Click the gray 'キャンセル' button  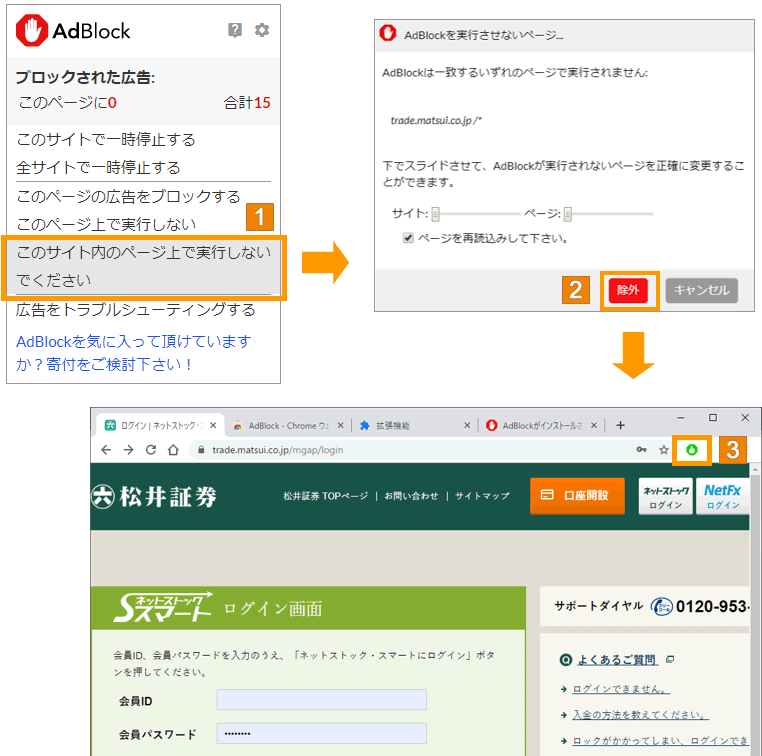click(x=701, y=290)
